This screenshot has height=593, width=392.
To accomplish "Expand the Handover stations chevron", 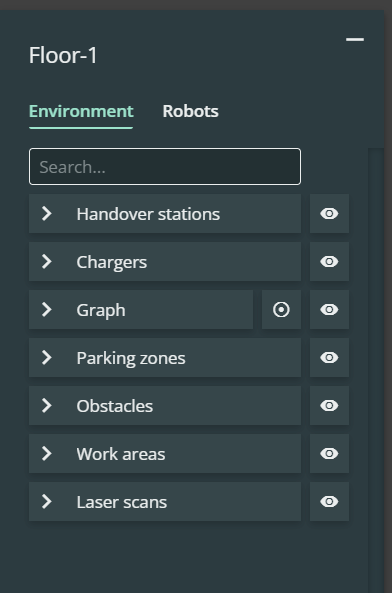I will [46, 214].
